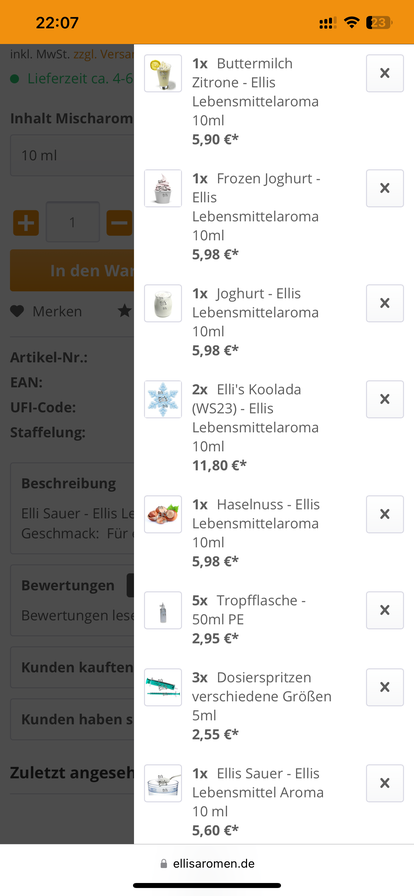The image size is (414, 896).
Task: Remove Frozen Joghurt item from cart
Action: pyautogui.click(x=385, y=188)
